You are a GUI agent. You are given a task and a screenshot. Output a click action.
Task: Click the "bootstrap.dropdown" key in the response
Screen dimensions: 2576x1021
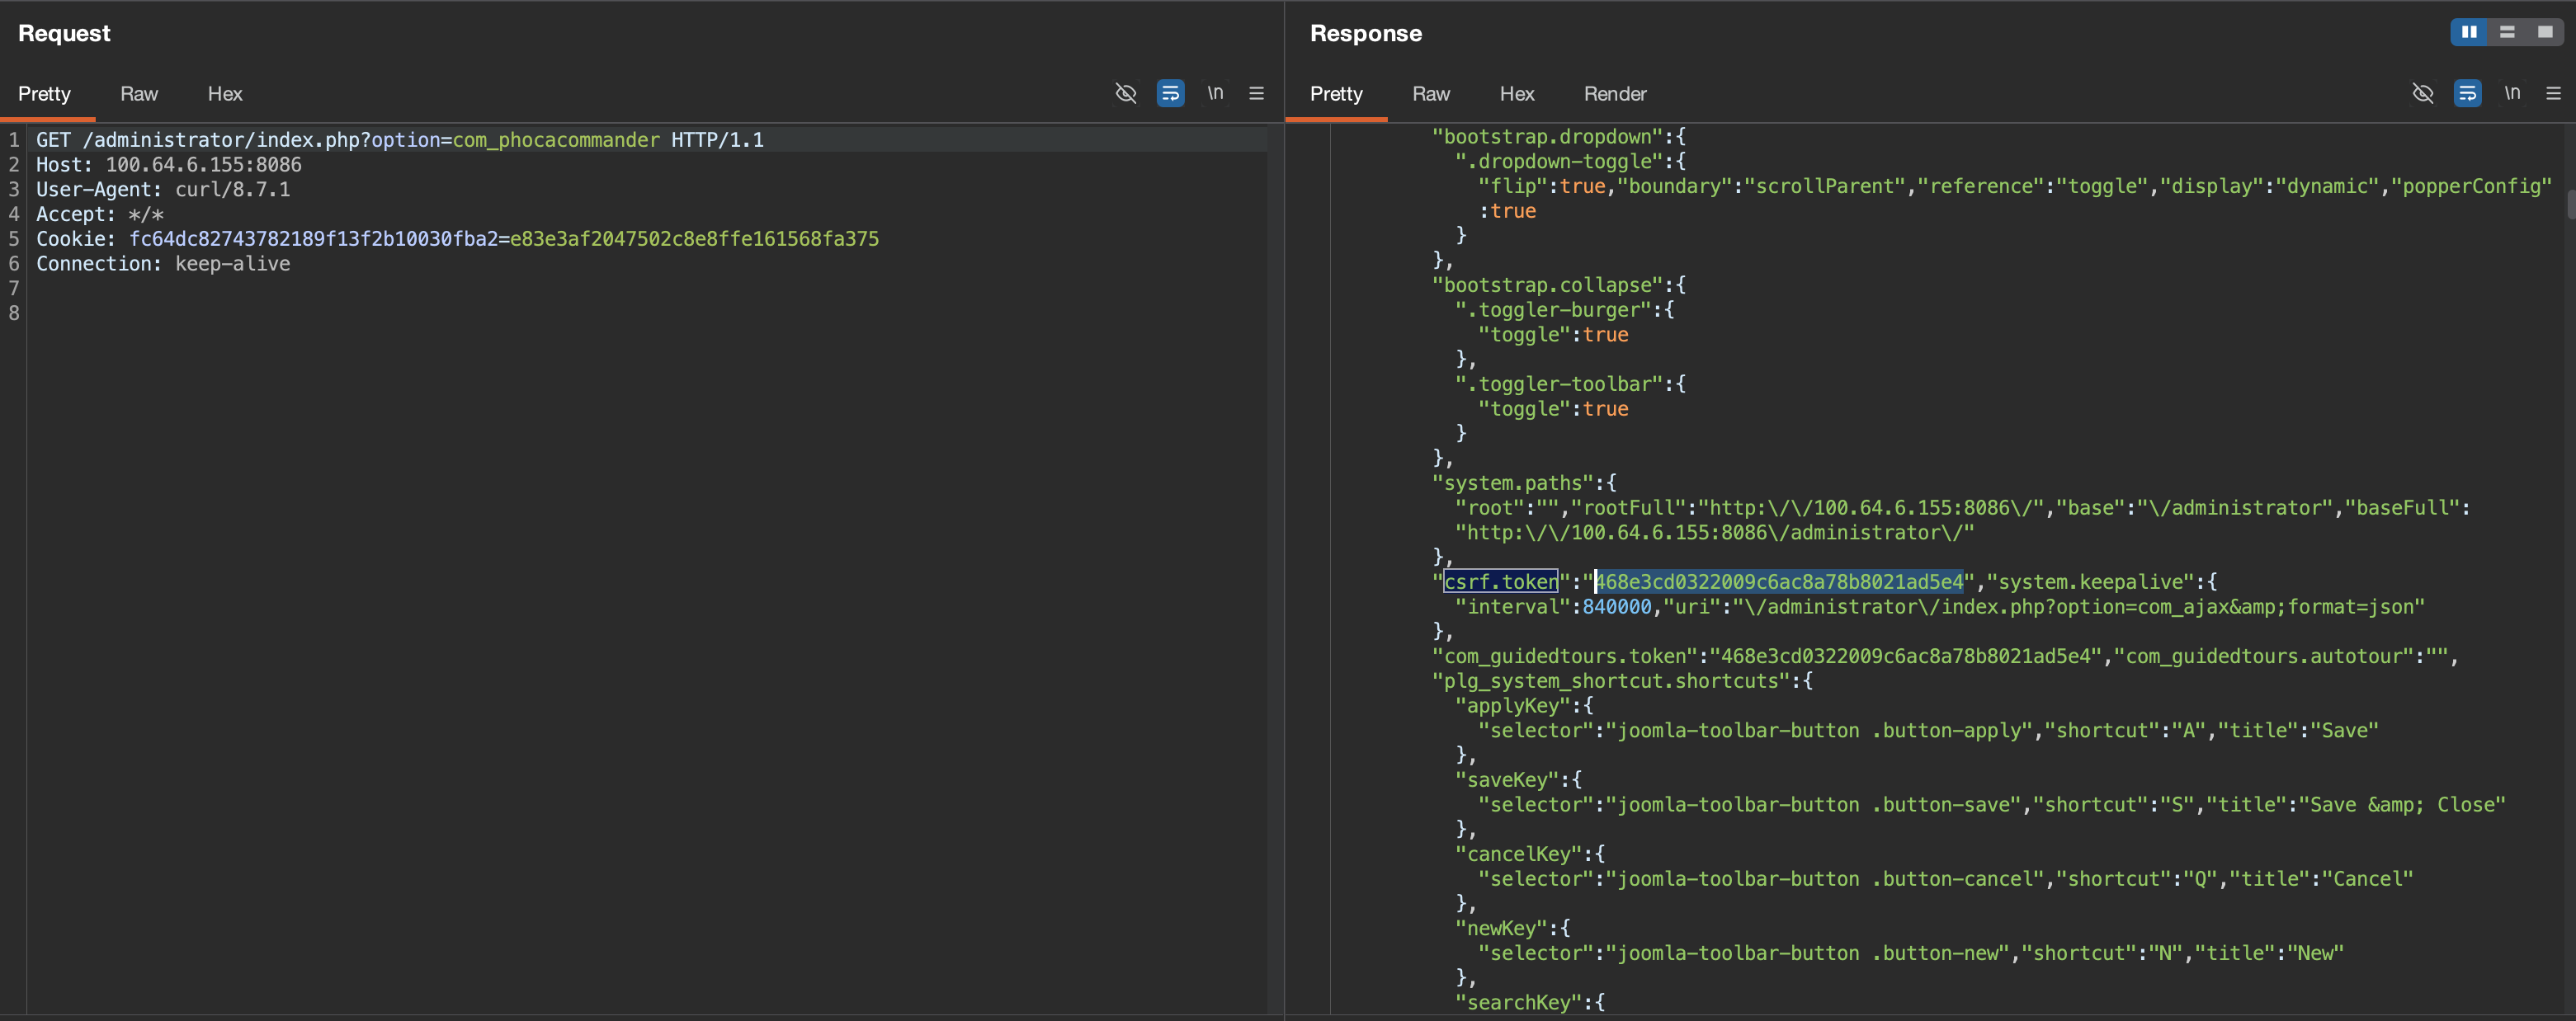click(1546, 137)
